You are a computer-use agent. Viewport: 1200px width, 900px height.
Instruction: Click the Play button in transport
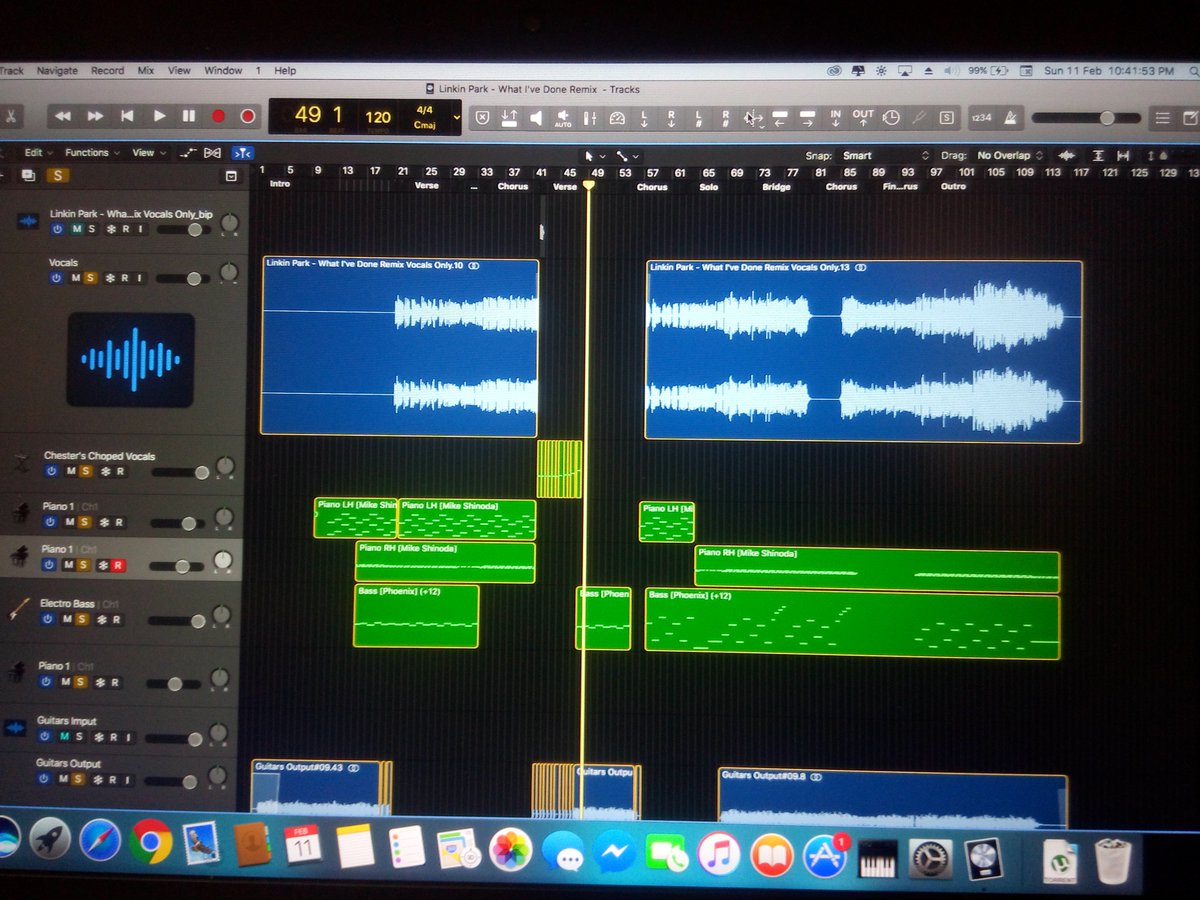(x=159, y=116)
